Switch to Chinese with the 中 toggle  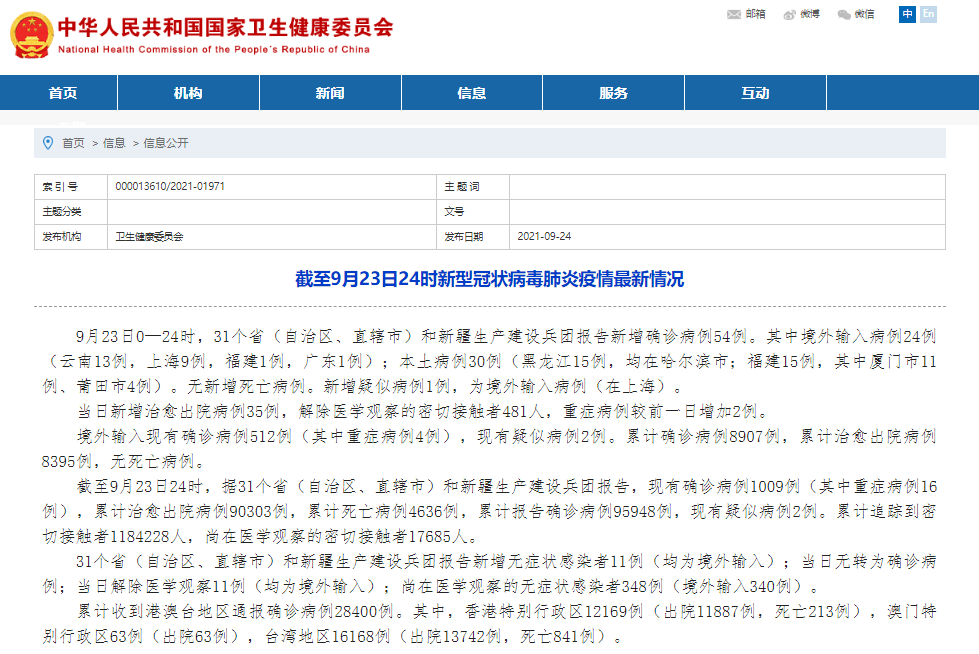[906, 14]
